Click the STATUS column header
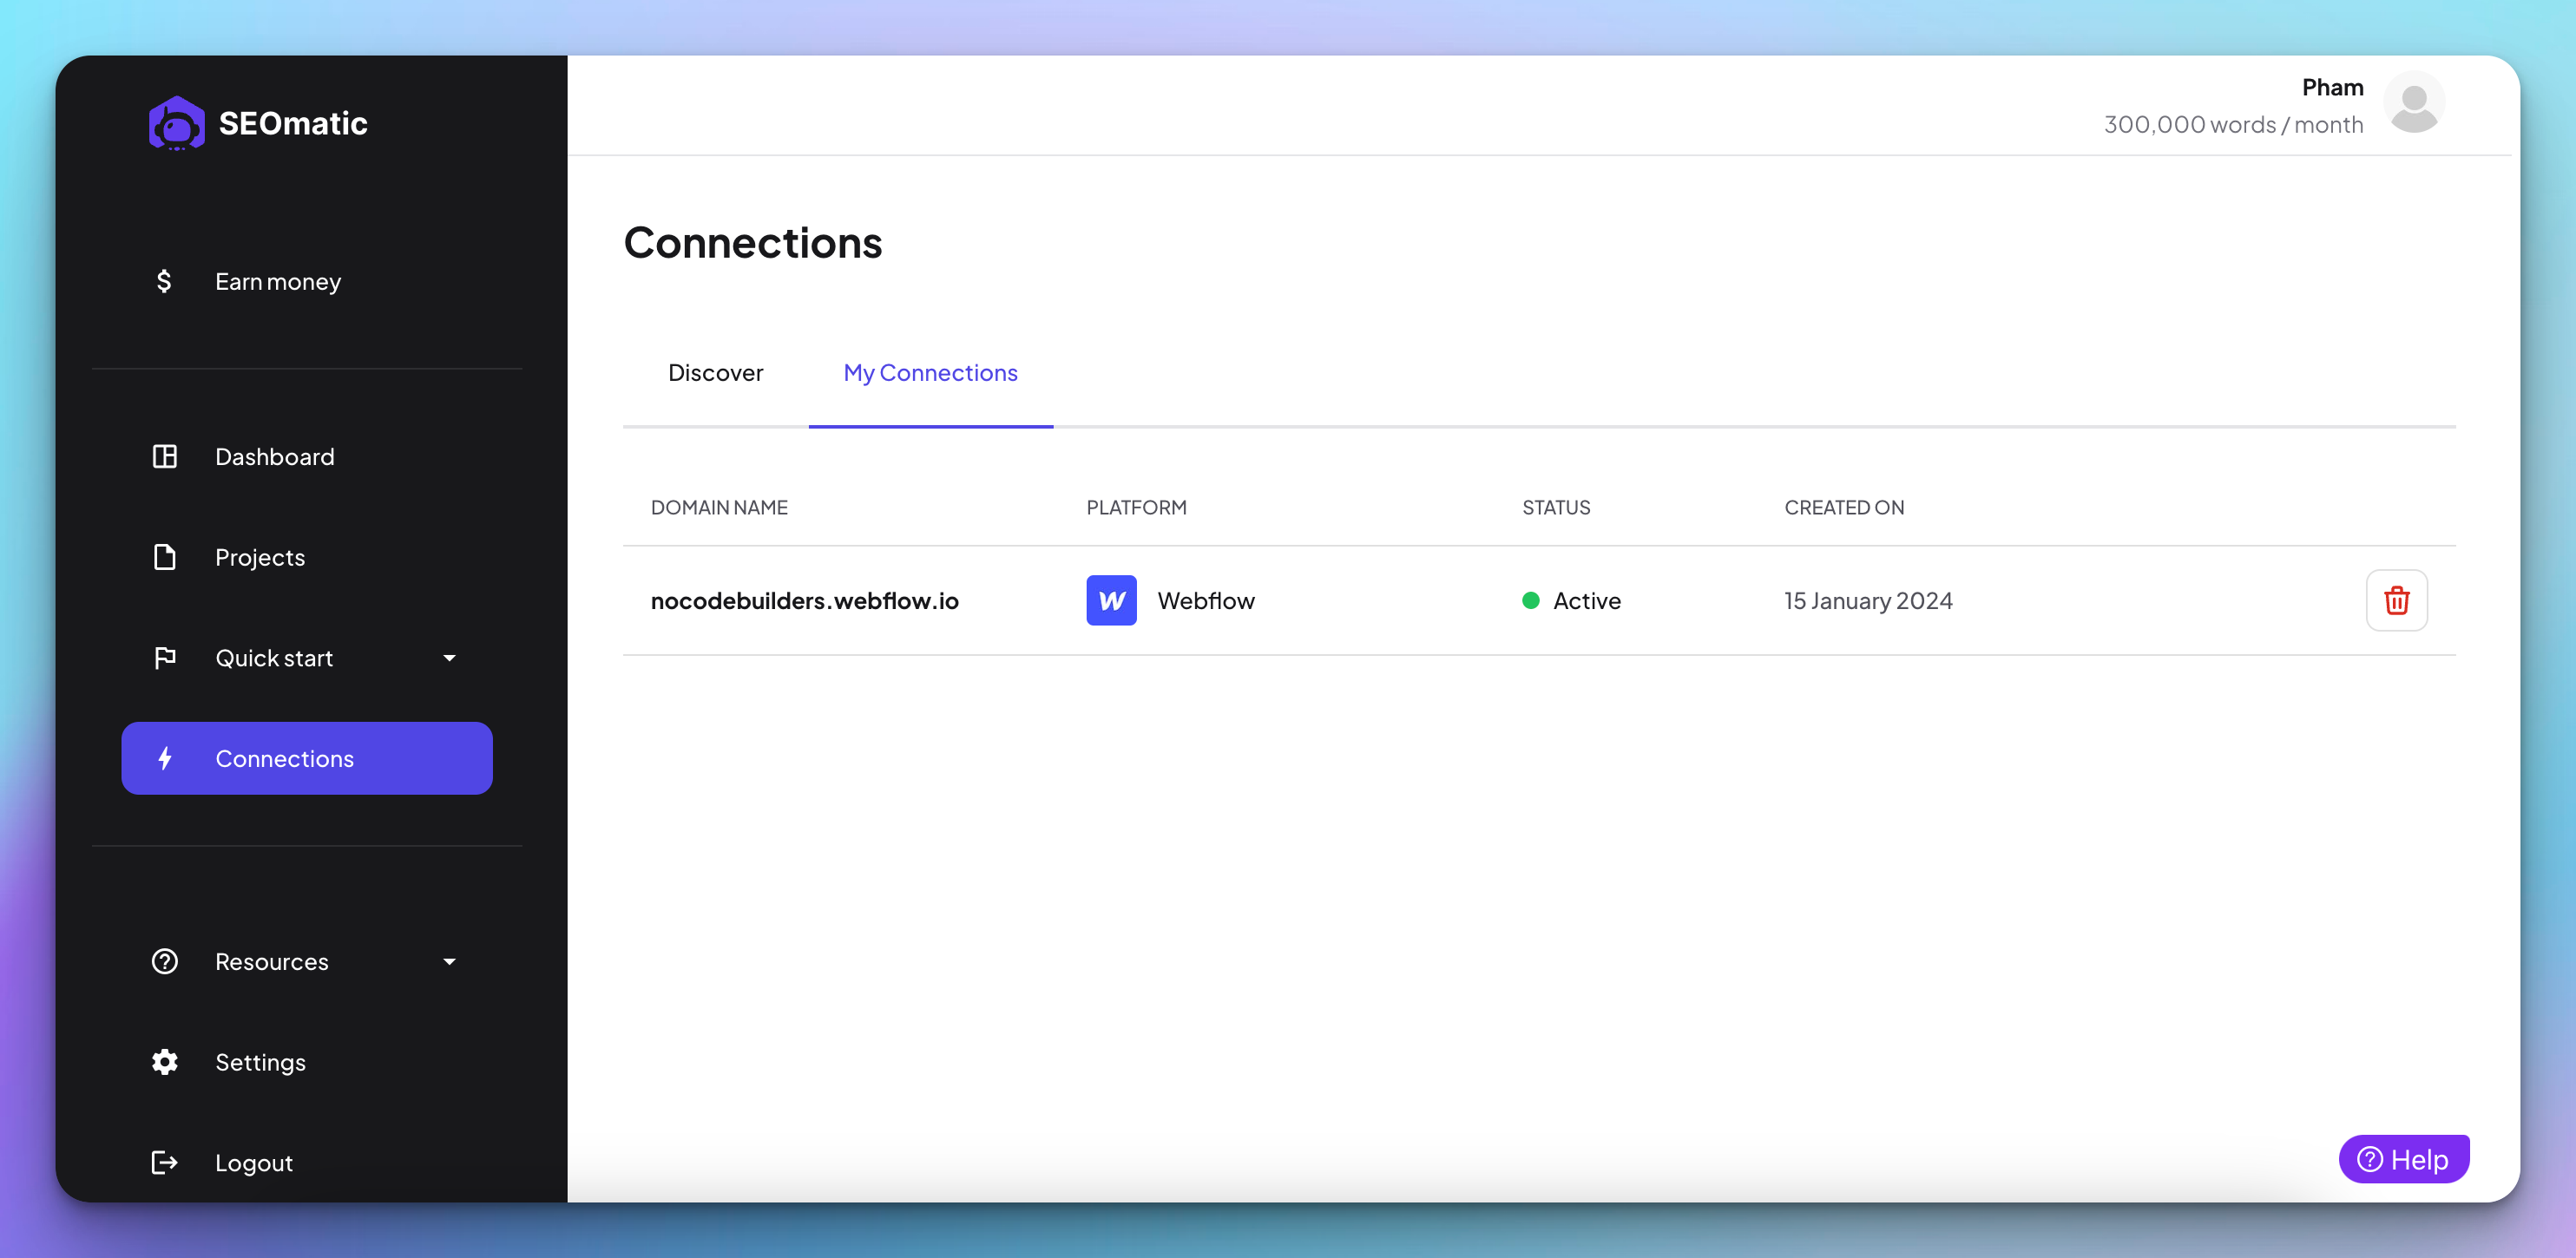 (1556, 507)
